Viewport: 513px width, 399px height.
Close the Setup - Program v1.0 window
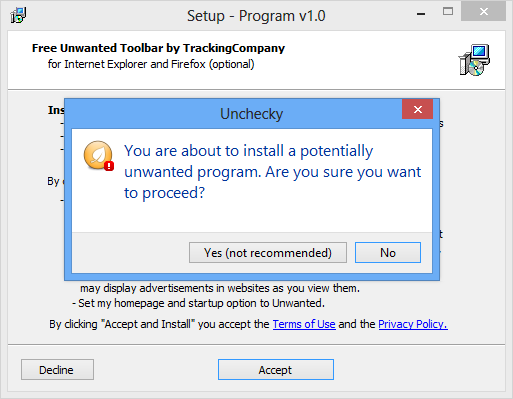(483, 12)
